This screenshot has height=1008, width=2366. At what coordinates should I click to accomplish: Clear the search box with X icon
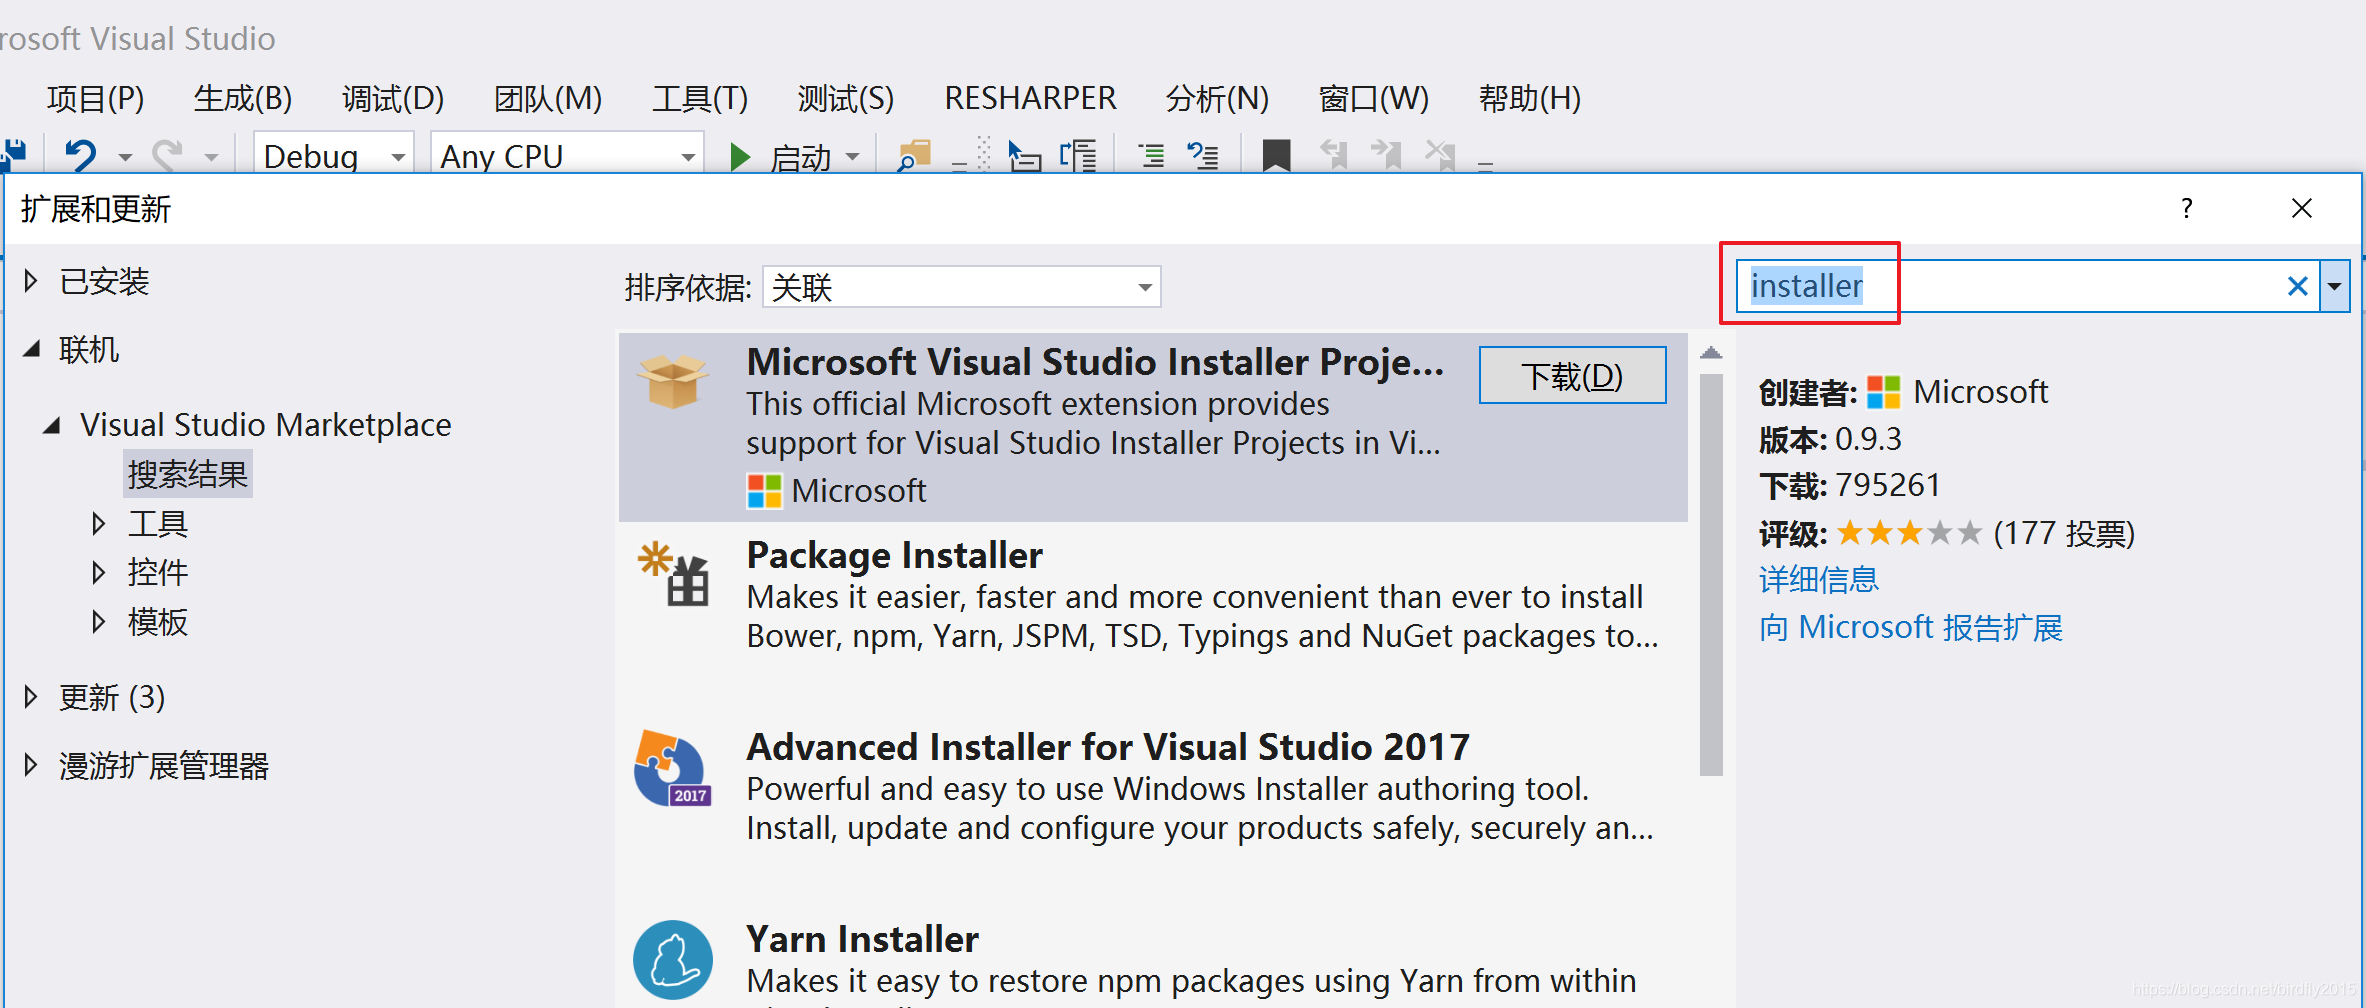[2297, 287]
